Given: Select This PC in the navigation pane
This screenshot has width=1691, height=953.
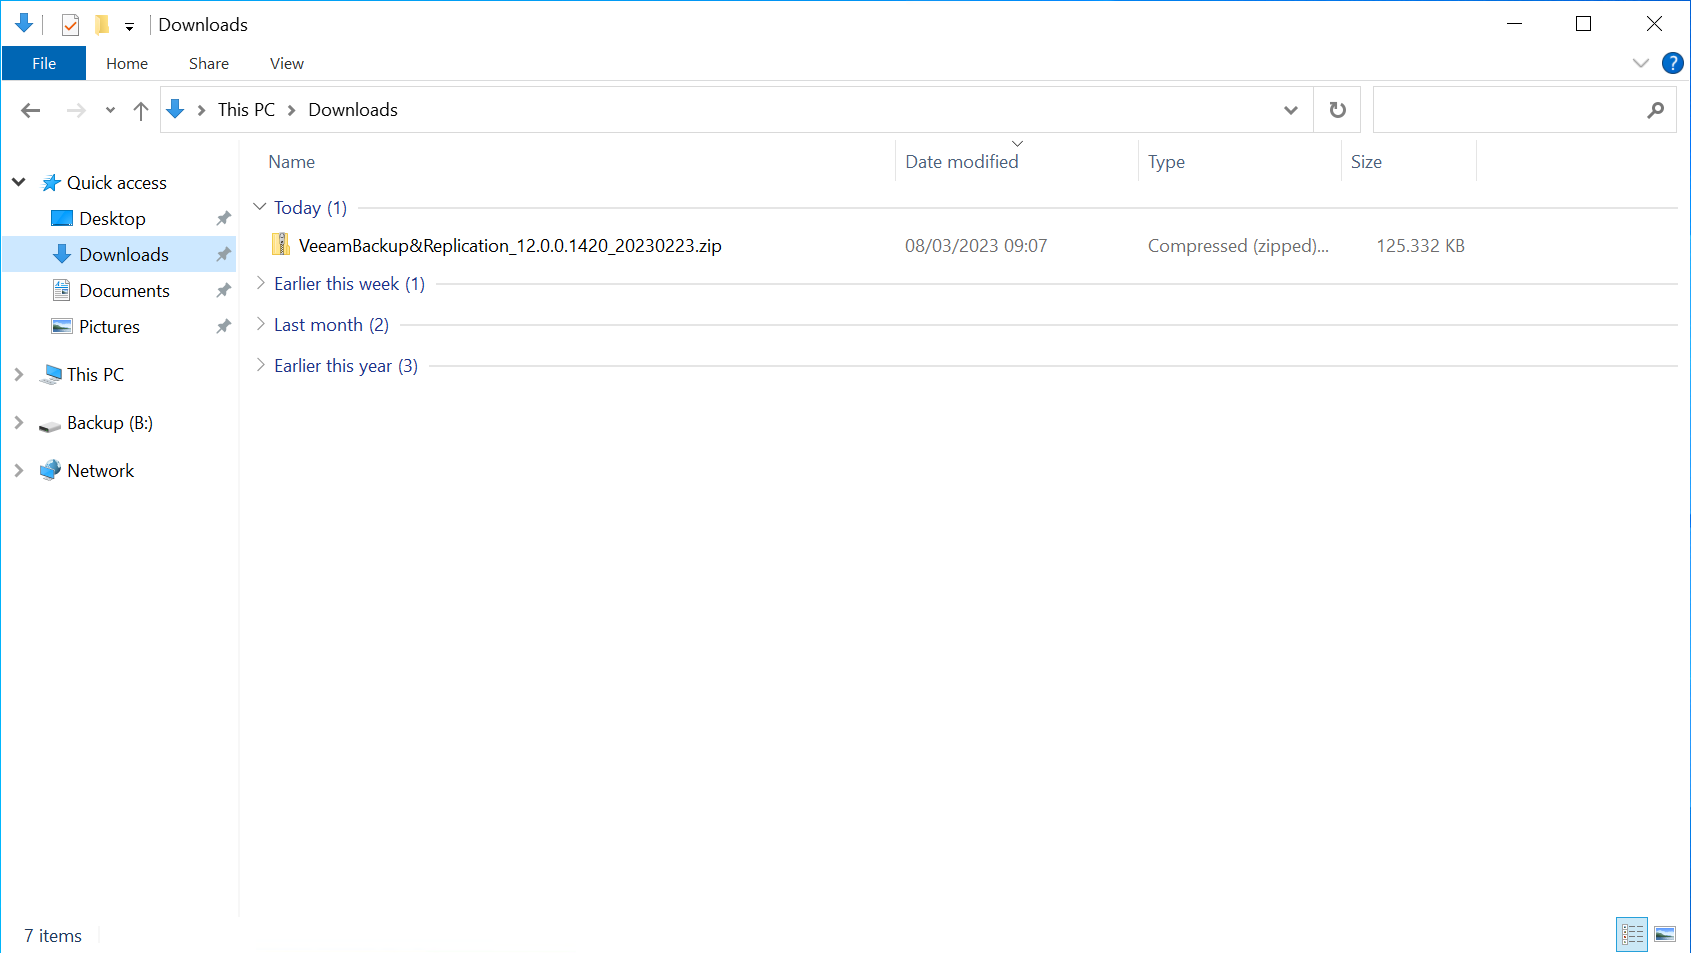Looking at the screenshot, I should (x=95, y=375).
